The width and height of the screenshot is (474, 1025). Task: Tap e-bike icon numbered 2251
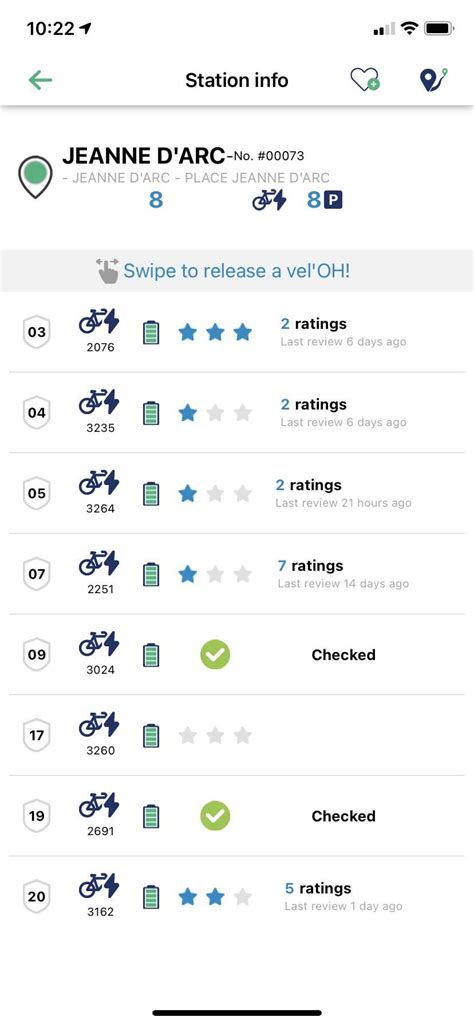tap(99, 563)
